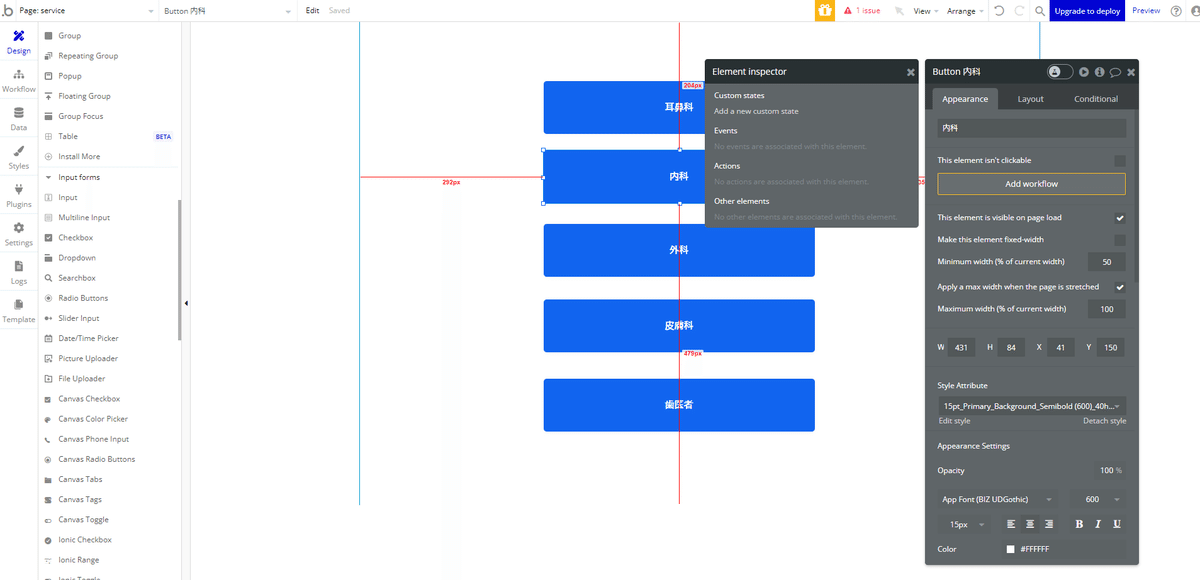Switch to the Layout tab
The image size is (1200, 580).
pos(1030,99)
